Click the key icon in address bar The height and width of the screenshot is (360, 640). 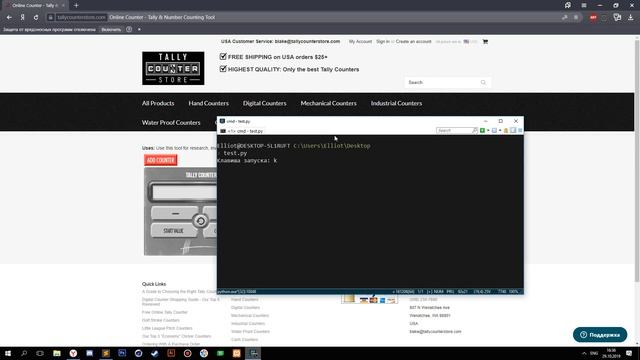564,18
